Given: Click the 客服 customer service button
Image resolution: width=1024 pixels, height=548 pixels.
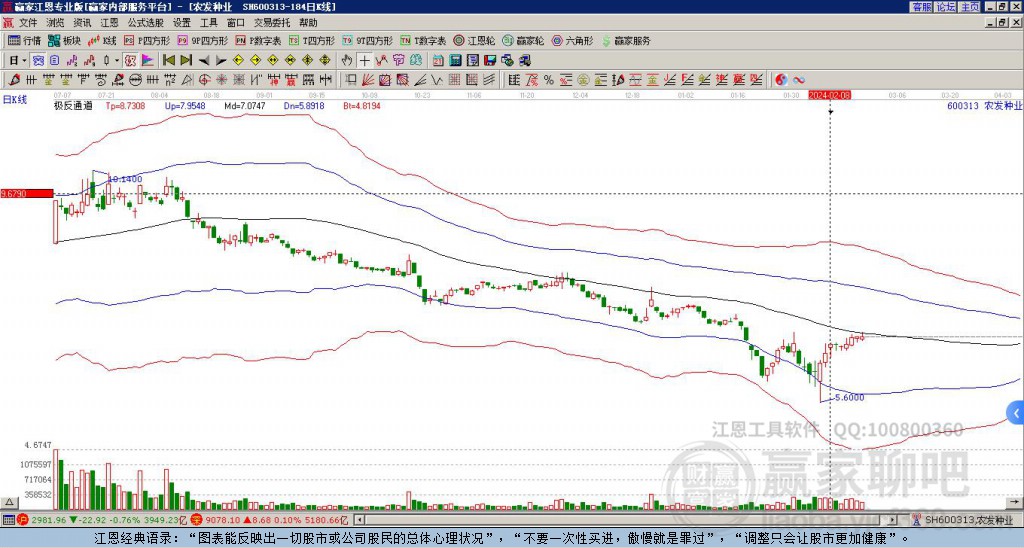Looking at the screenshot, I should coord(921,6).
